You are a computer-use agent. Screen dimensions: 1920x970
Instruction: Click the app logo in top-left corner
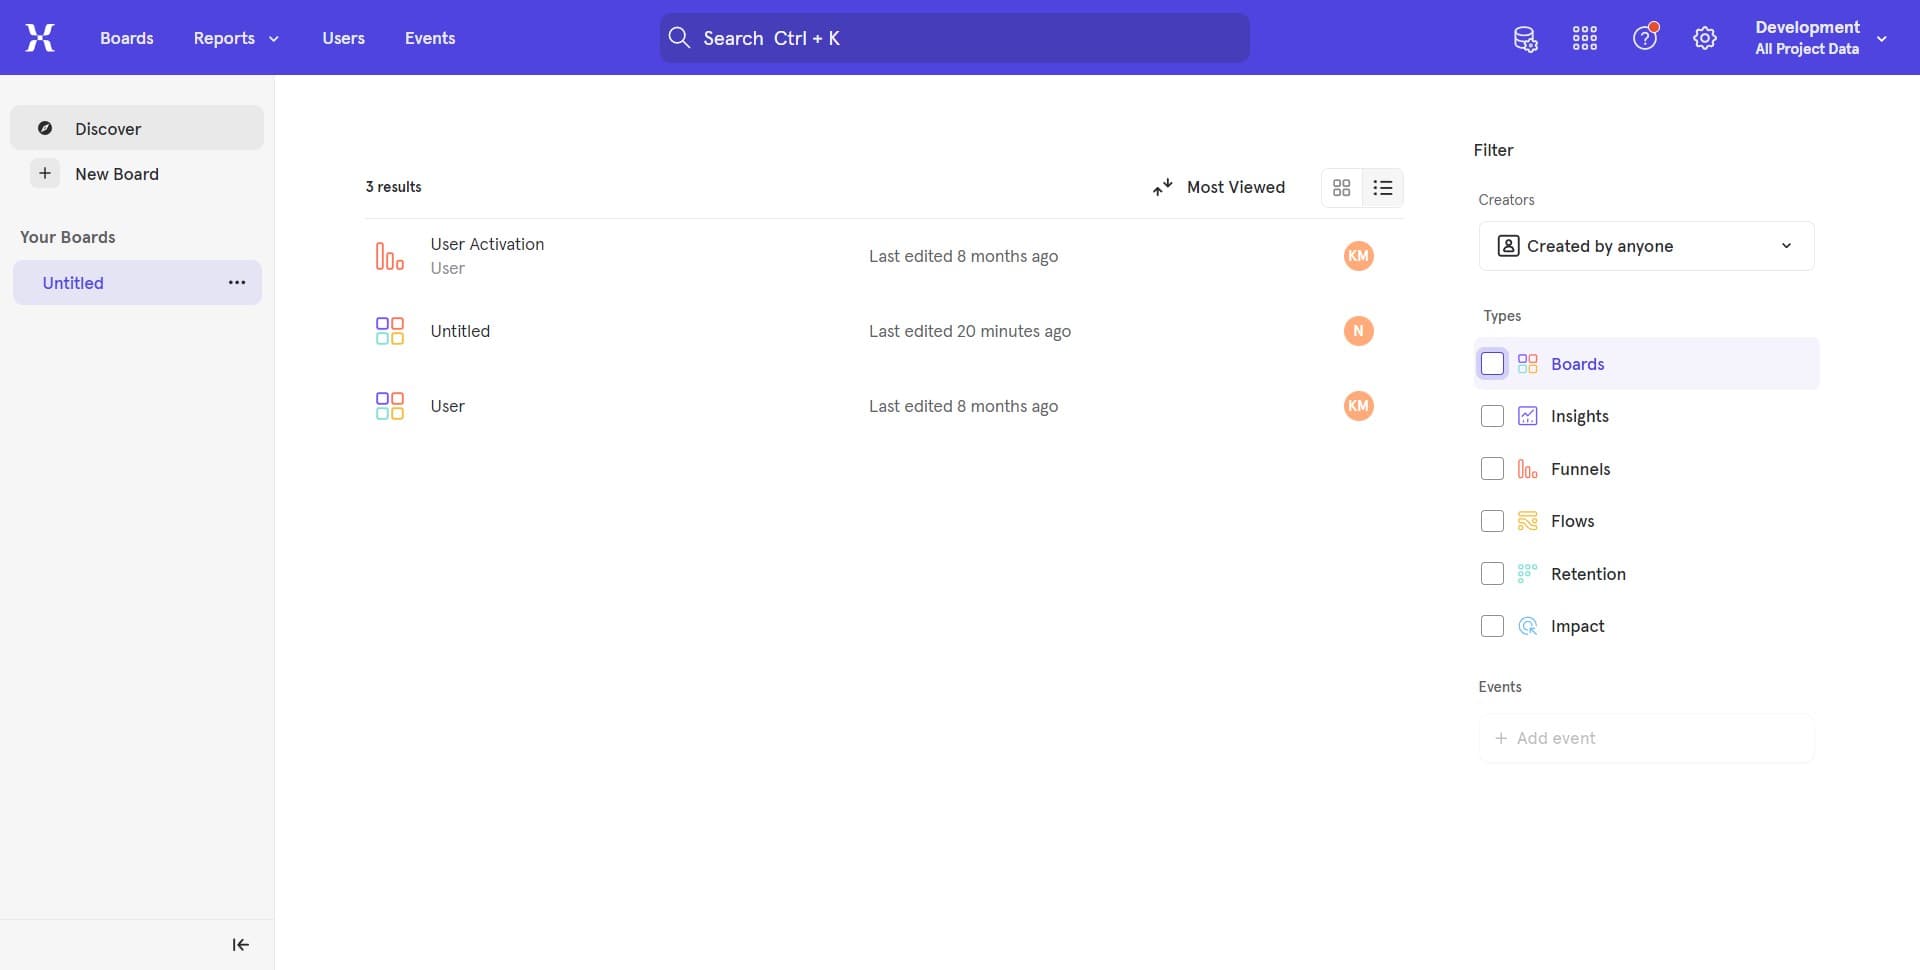click(40, 37)
